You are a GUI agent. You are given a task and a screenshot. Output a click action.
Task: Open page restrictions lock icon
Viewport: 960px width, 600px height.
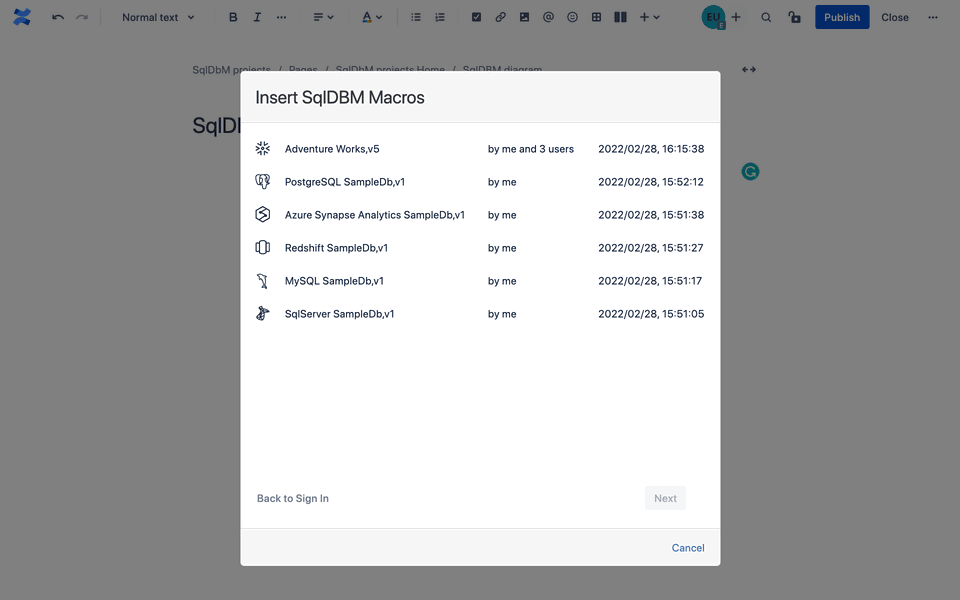794,17
